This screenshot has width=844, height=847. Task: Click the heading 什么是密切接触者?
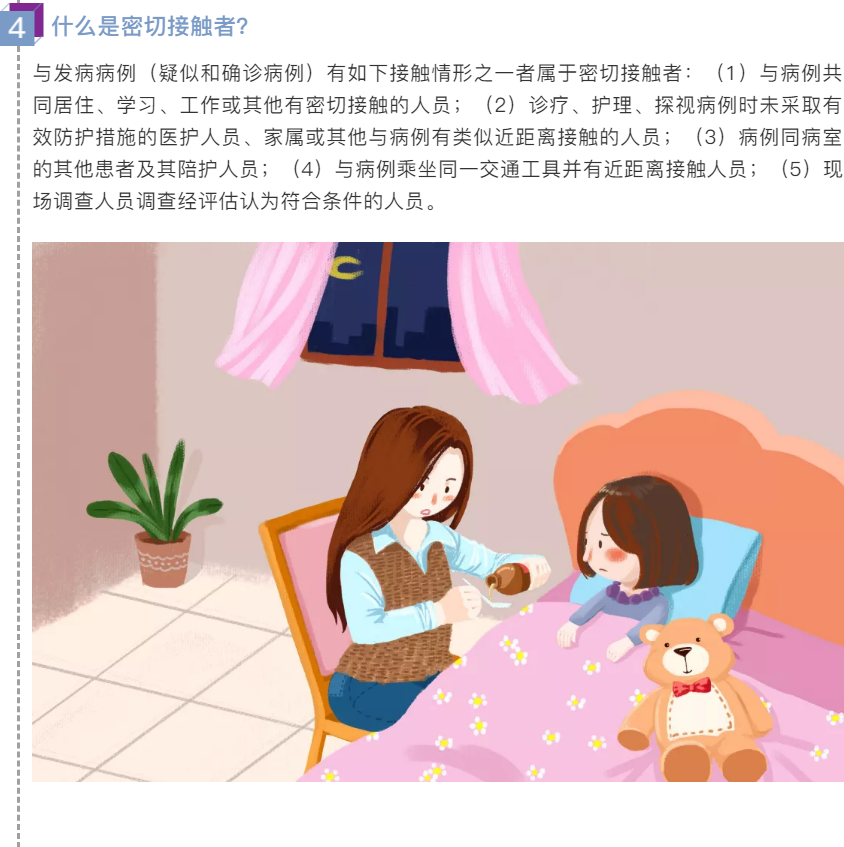(150, 26)
